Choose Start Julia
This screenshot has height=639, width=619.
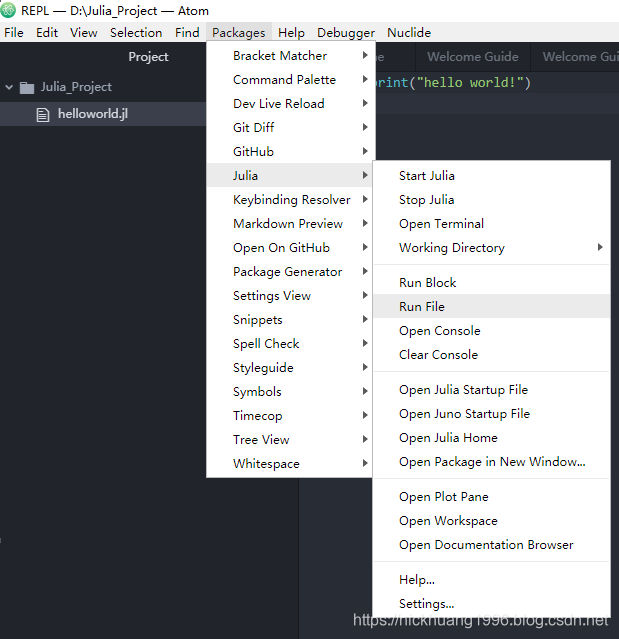[491, 176]
